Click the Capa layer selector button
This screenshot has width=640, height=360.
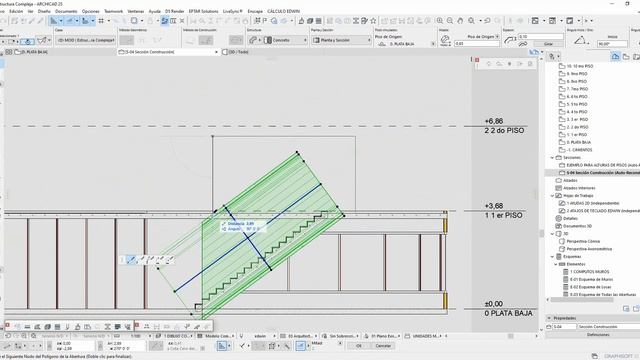pyautogui.click(x=86, y=40)
